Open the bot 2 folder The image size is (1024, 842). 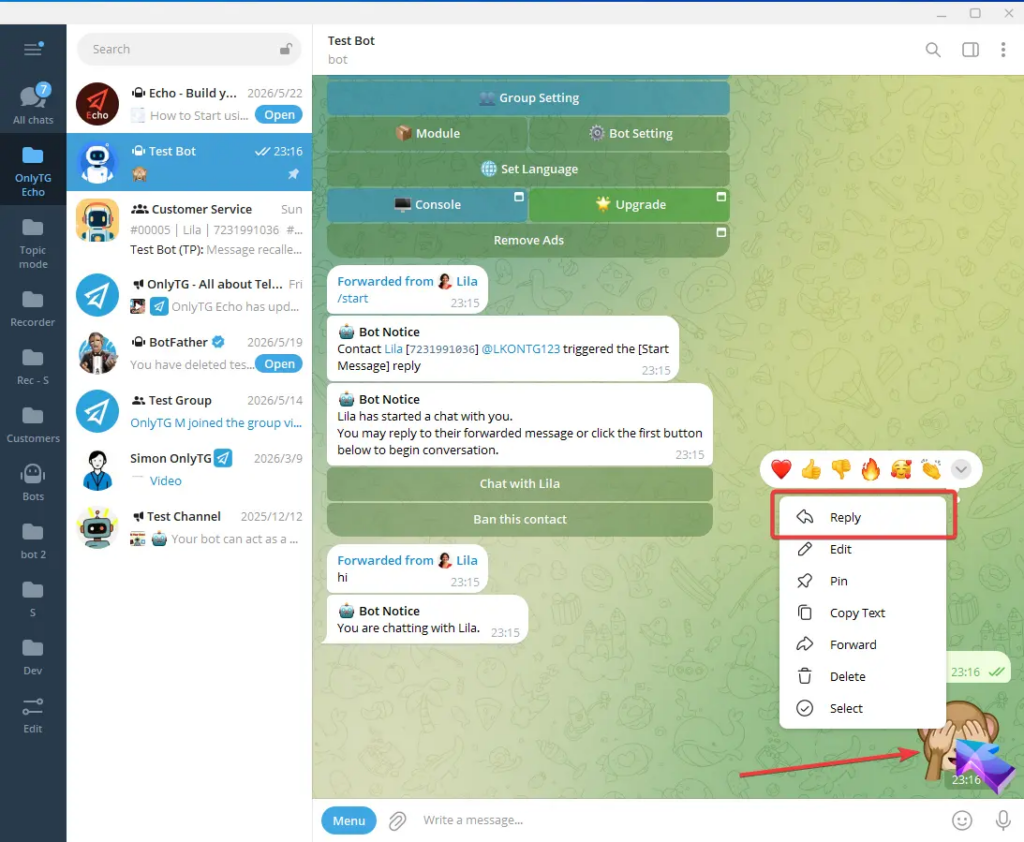(x=33, y=541)
